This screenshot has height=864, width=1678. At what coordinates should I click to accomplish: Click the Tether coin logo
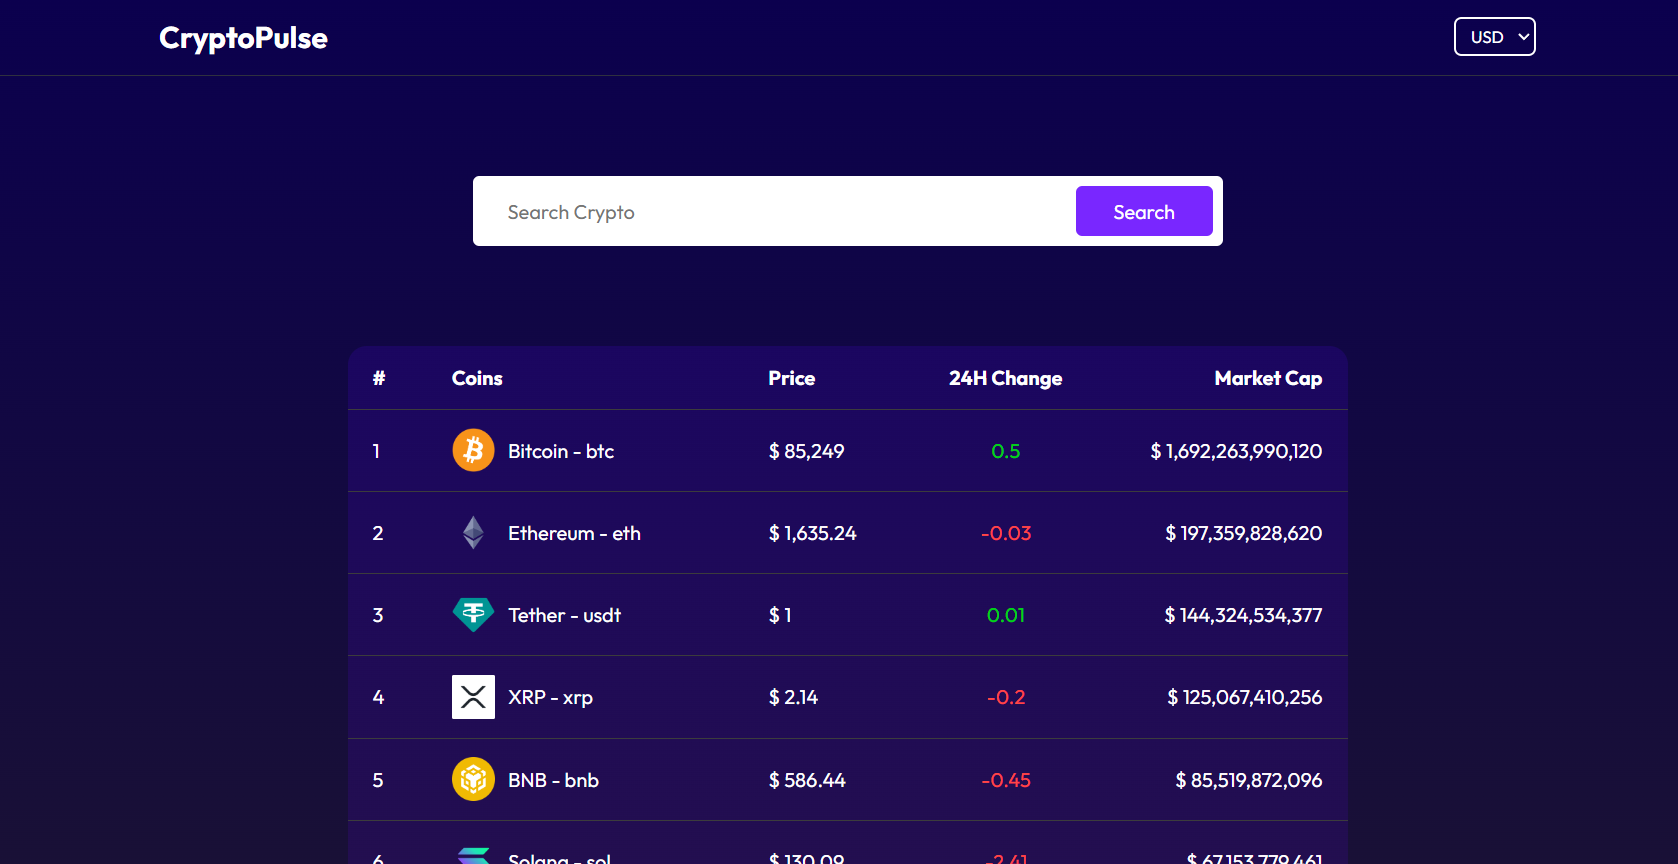coord(473,614)
